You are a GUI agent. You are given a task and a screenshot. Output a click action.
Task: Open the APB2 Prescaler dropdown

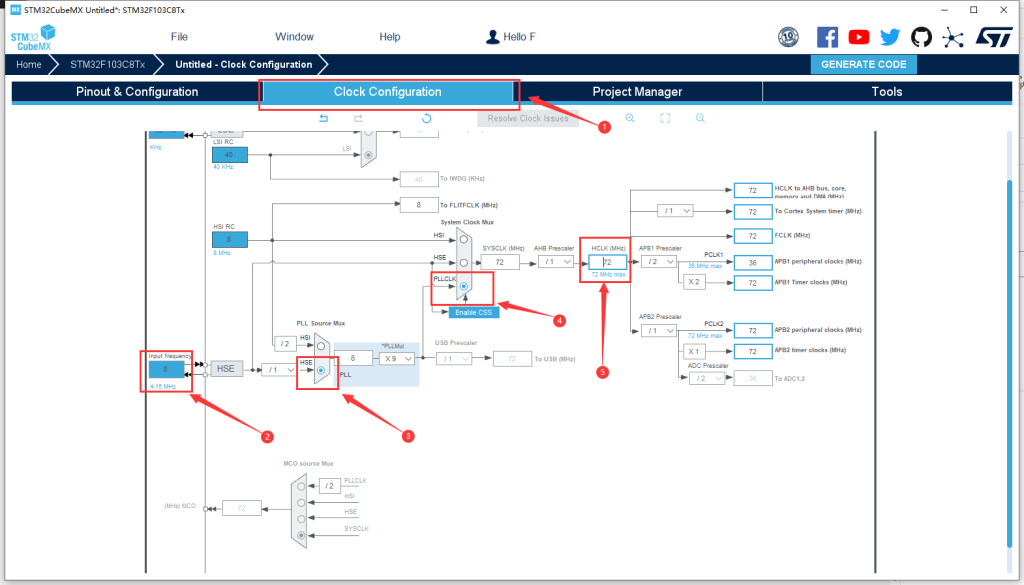(658, 331)
